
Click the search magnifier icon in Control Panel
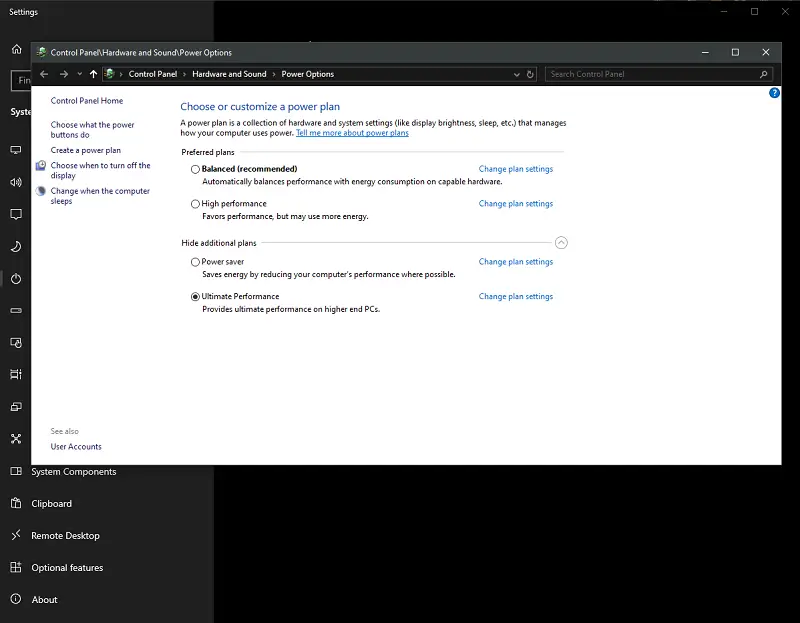764,74
